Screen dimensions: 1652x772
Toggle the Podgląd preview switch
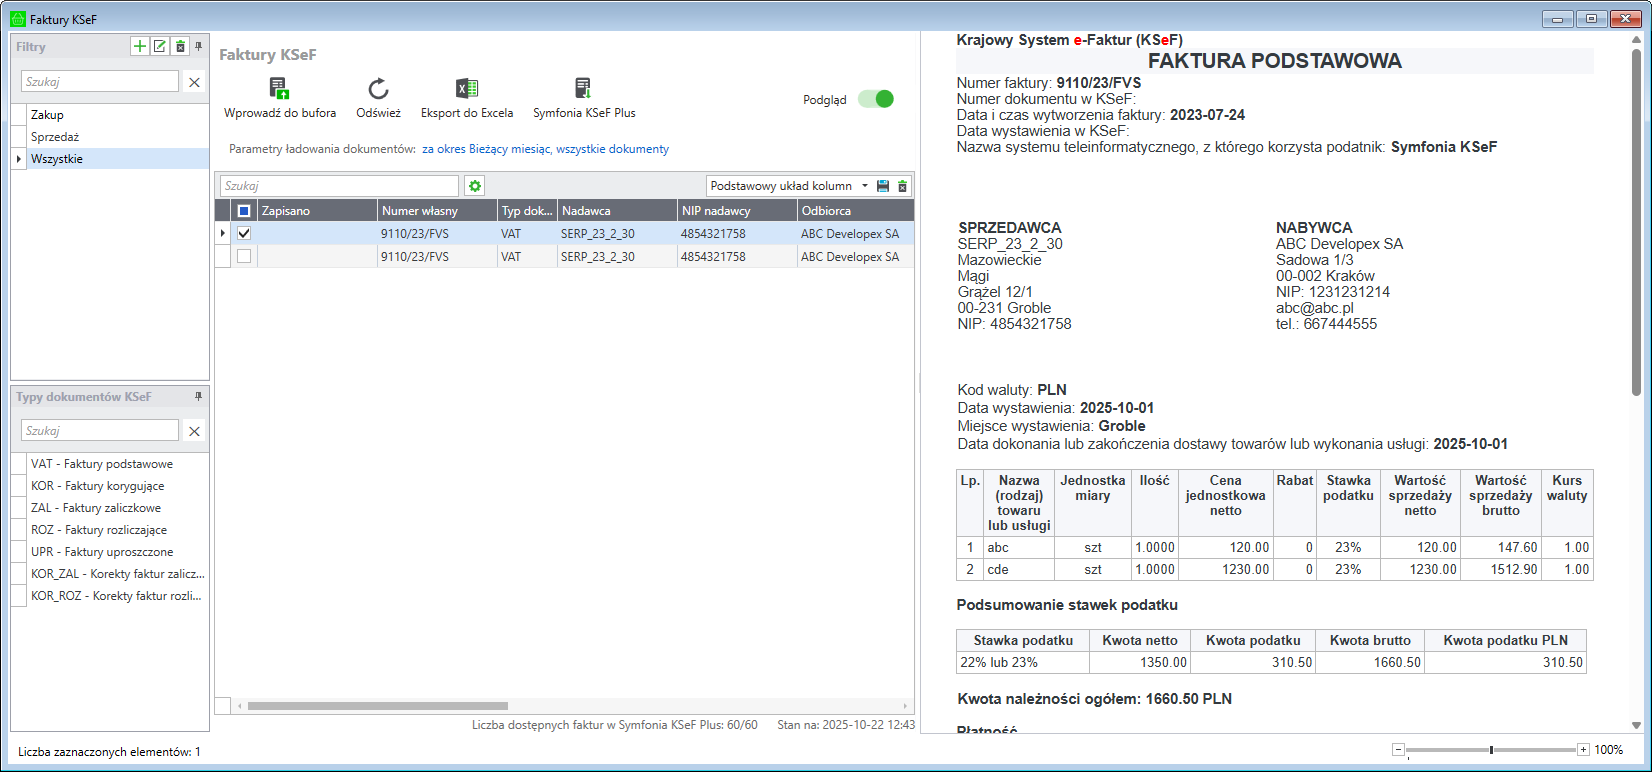click(x=876, y=99)
